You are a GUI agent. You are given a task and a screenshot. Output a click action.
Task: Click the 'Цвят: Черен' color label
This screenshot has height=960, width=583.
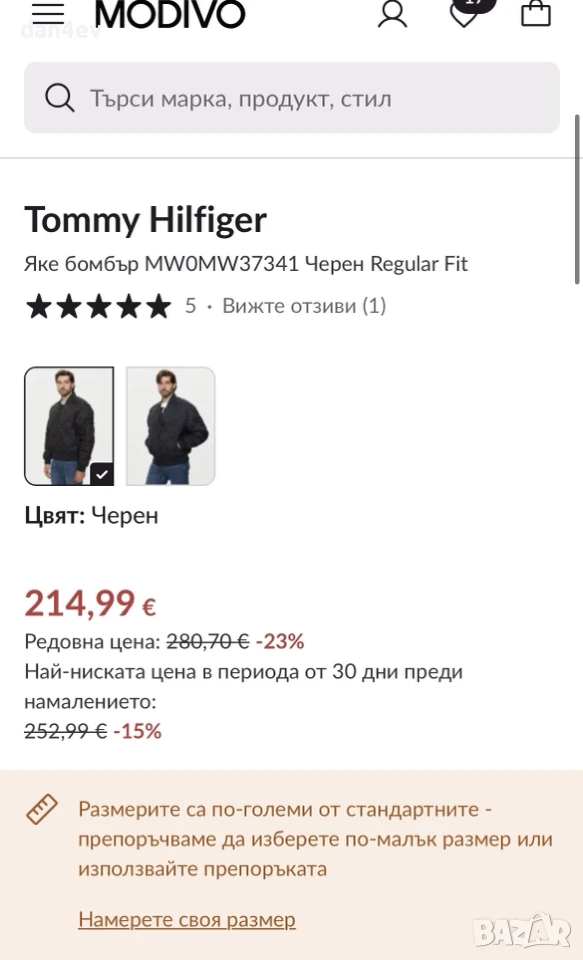click(91, 516)
